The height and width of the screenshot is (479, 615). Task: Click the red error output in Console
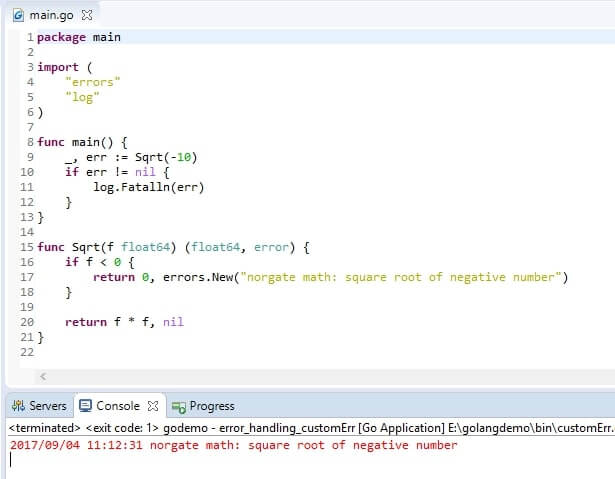pyautogui.click(x=232, y=445)
